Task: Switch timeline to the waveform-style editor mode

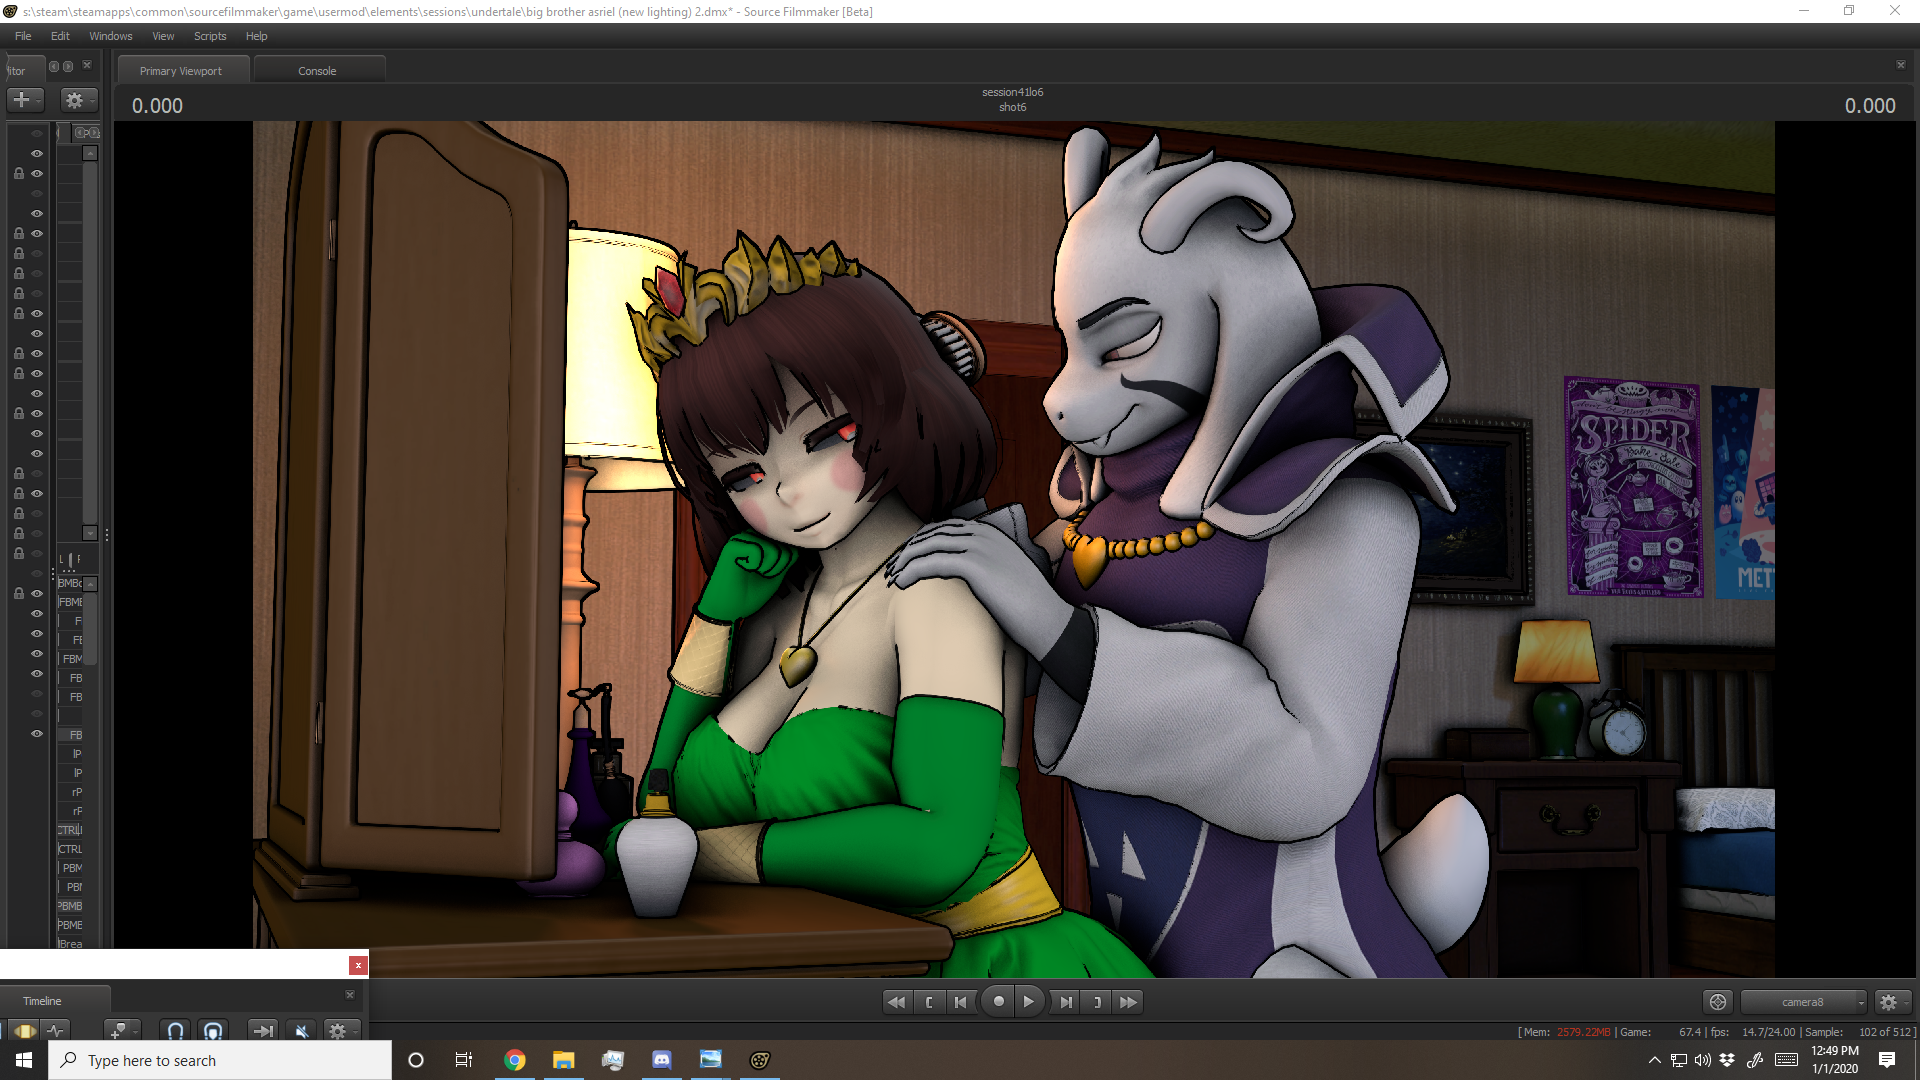Action: (55, 1031)
